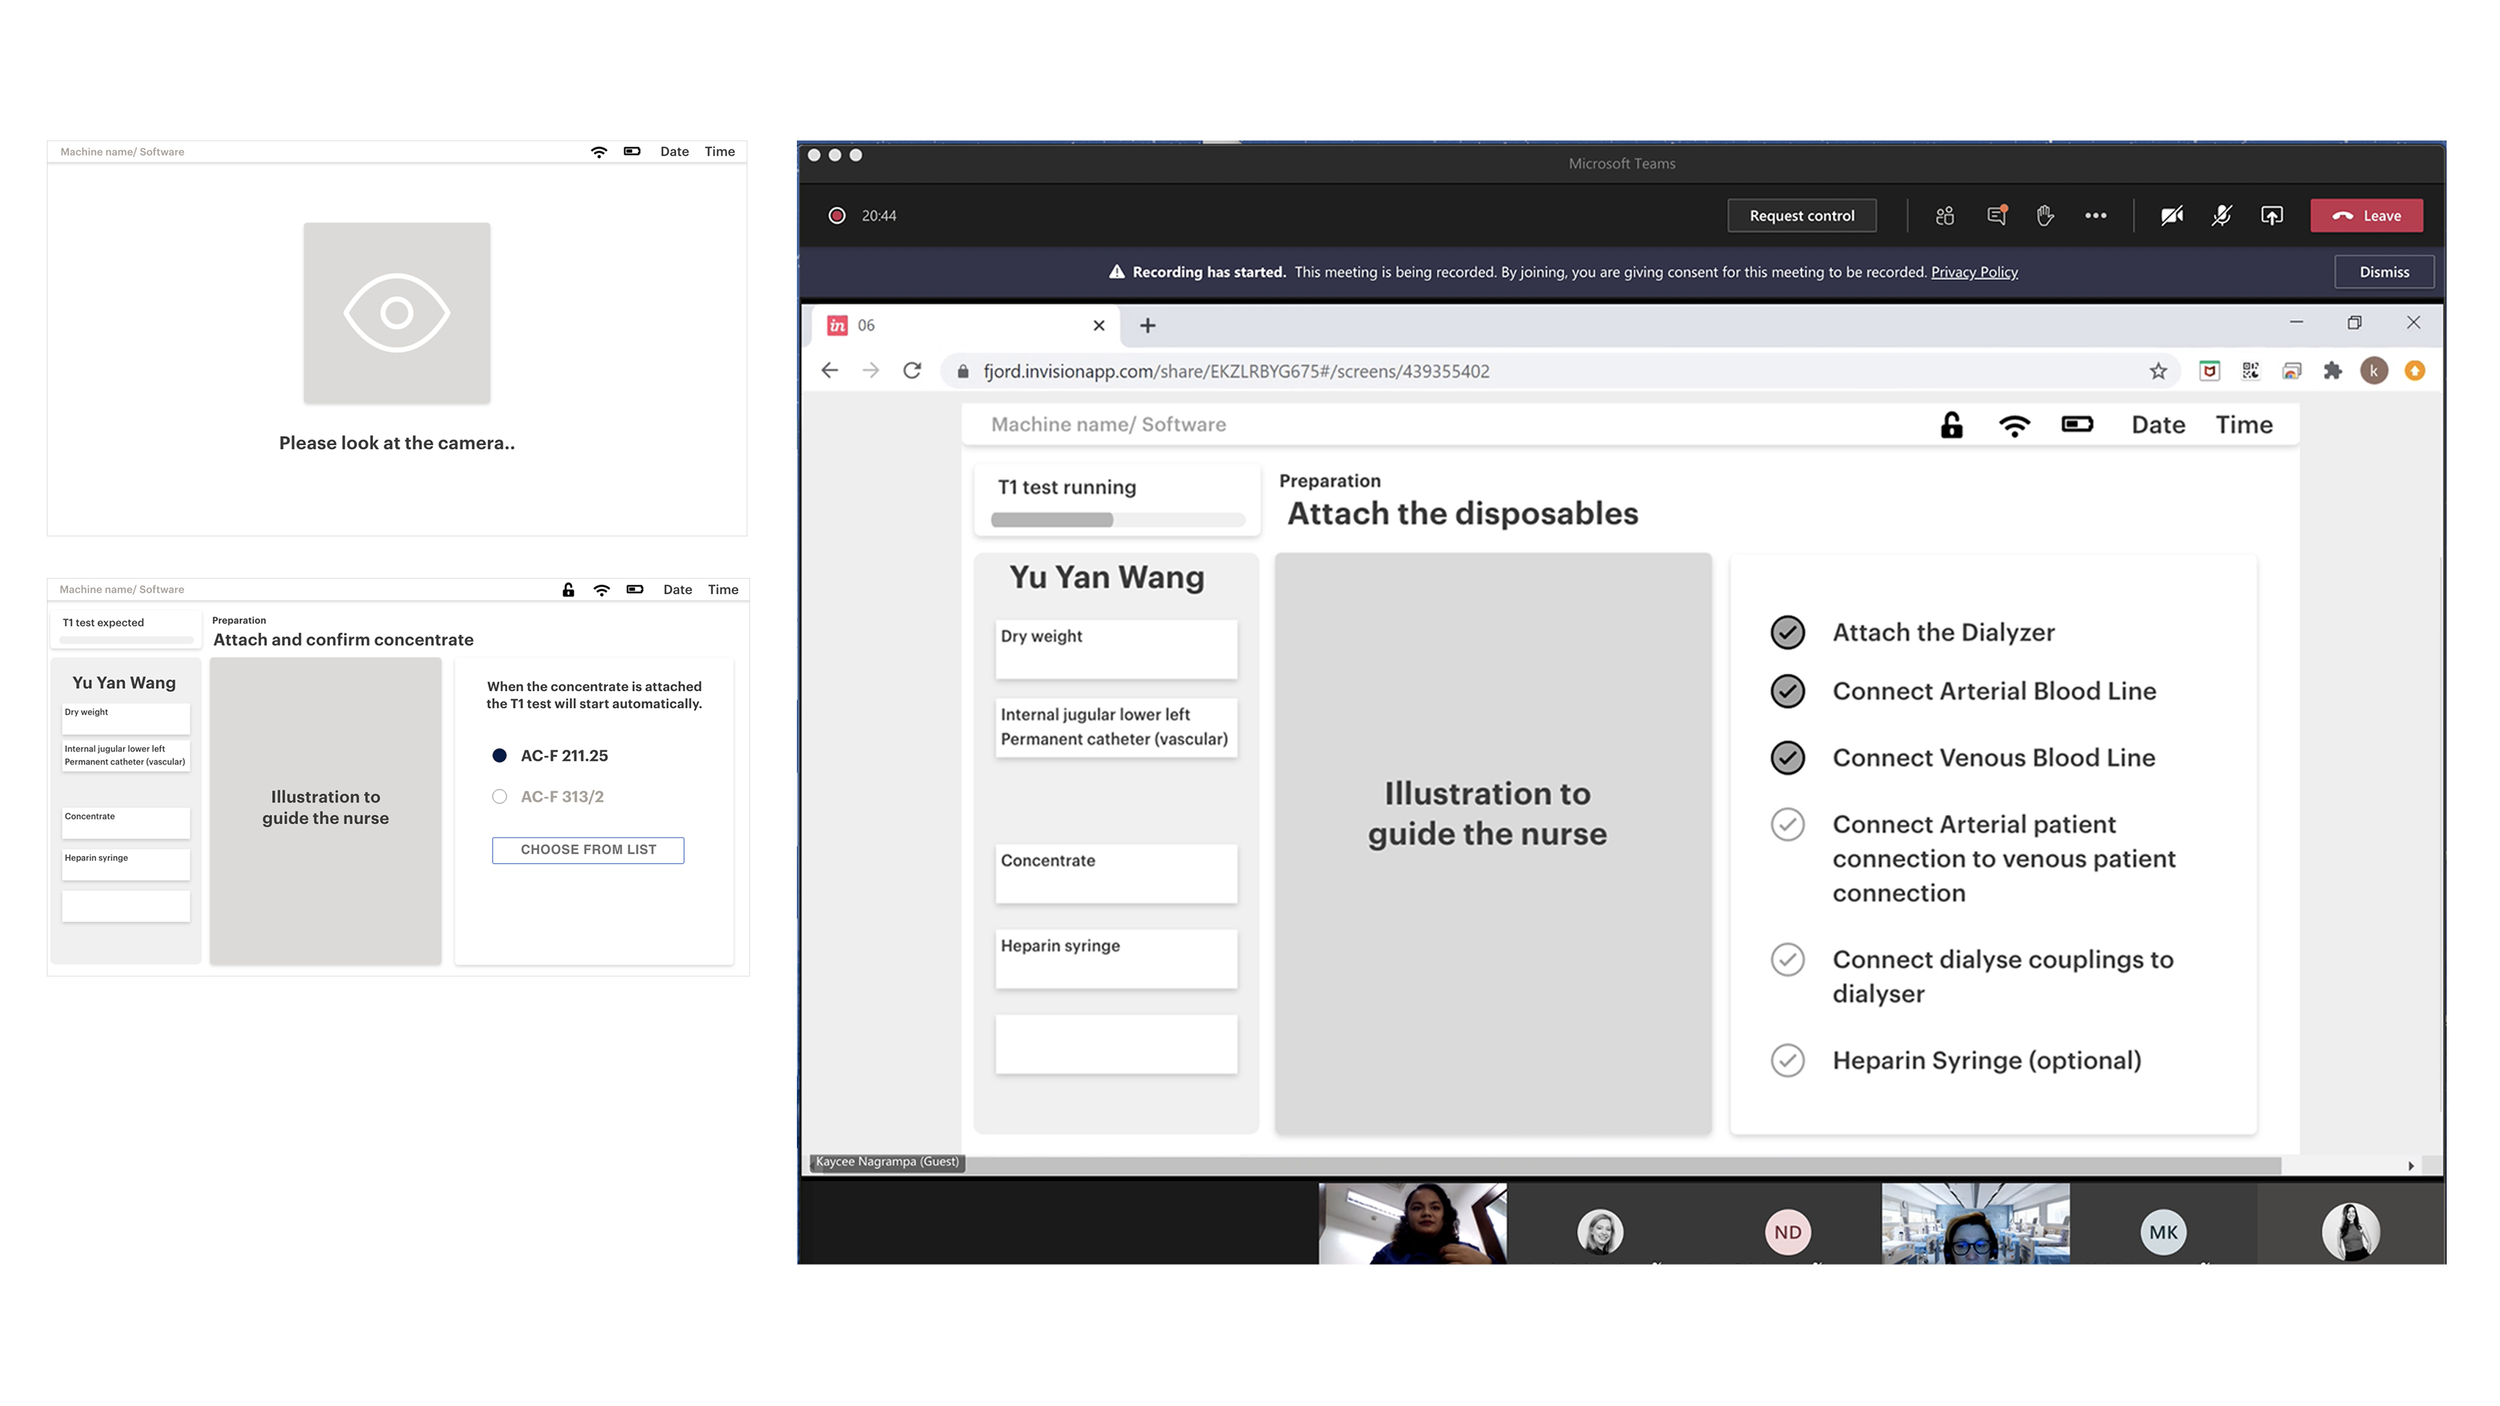Image resolution: width=2500 pixels, height=1406 pixels.
Task: Select the MK participant avatar
Action: [x=2162, y=1232]
